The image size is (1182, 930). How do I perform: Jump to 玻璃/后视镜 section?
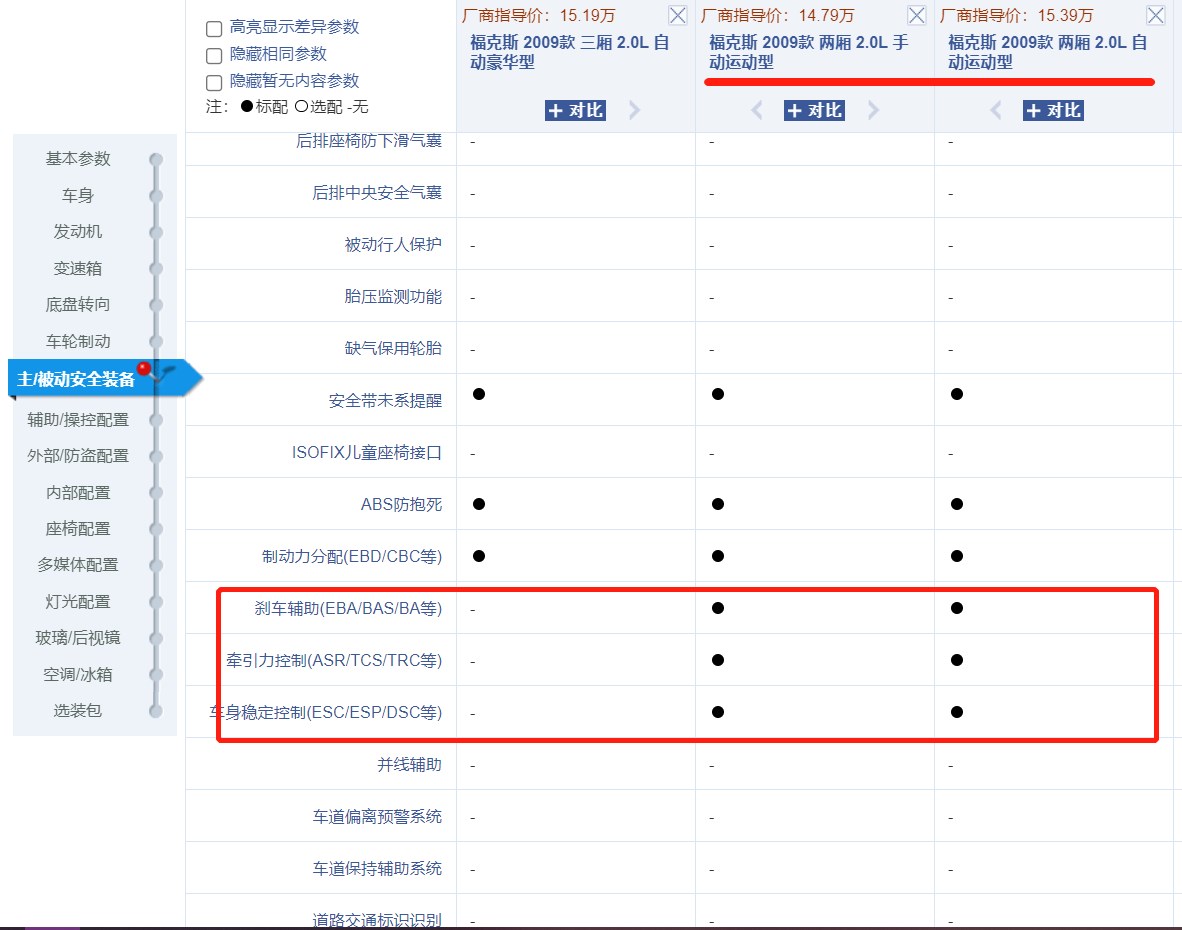[78, 638]
